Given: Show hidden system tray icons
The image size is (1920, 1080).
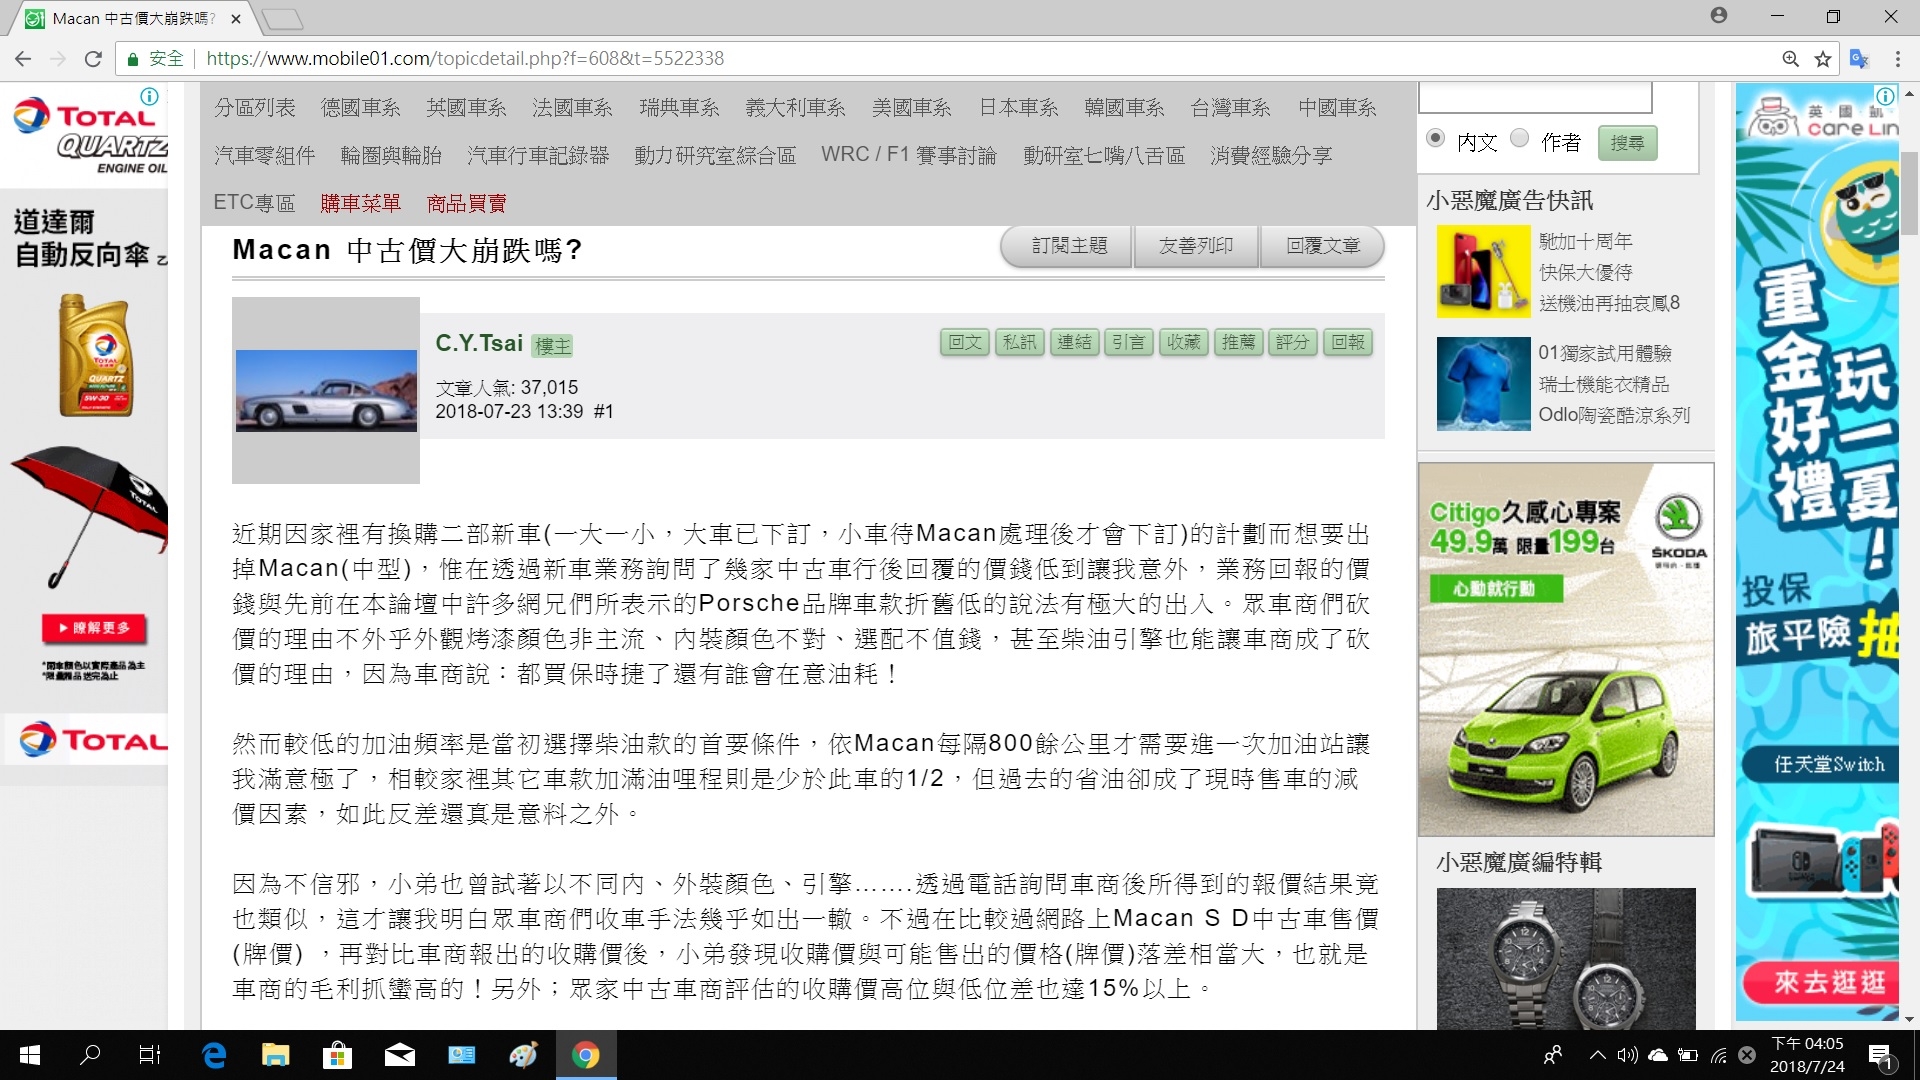Looking at the screenshot, I should click(x=1597, y=1055).
